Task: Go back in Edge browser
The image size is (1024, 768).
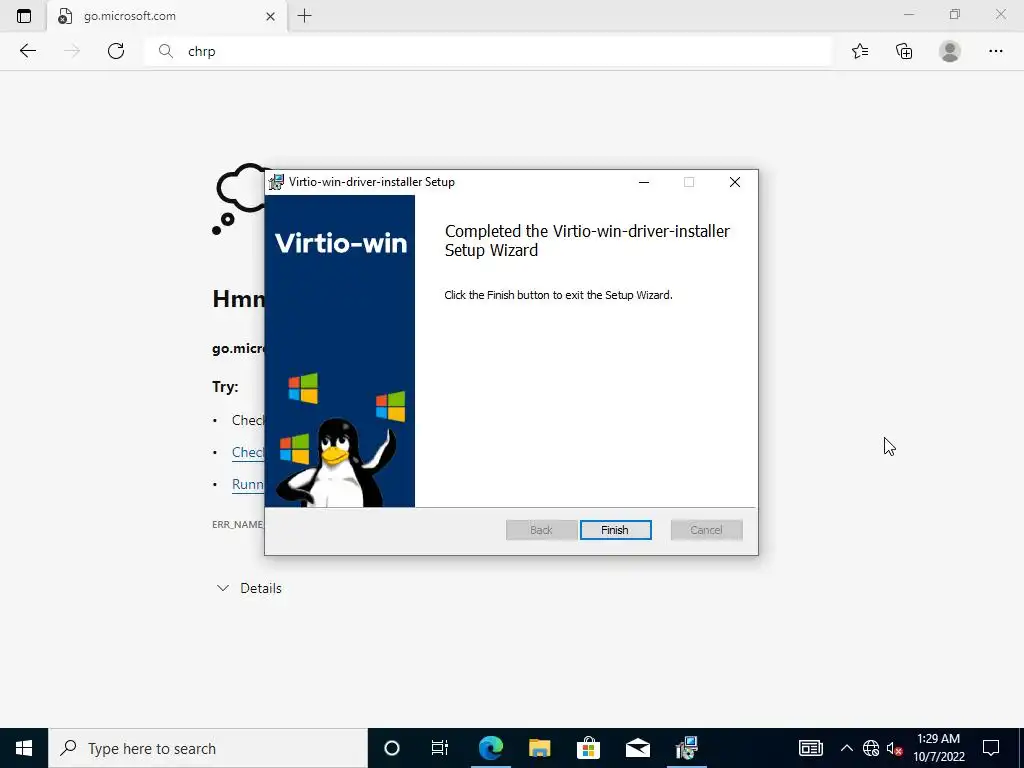Action: (27, 51)
